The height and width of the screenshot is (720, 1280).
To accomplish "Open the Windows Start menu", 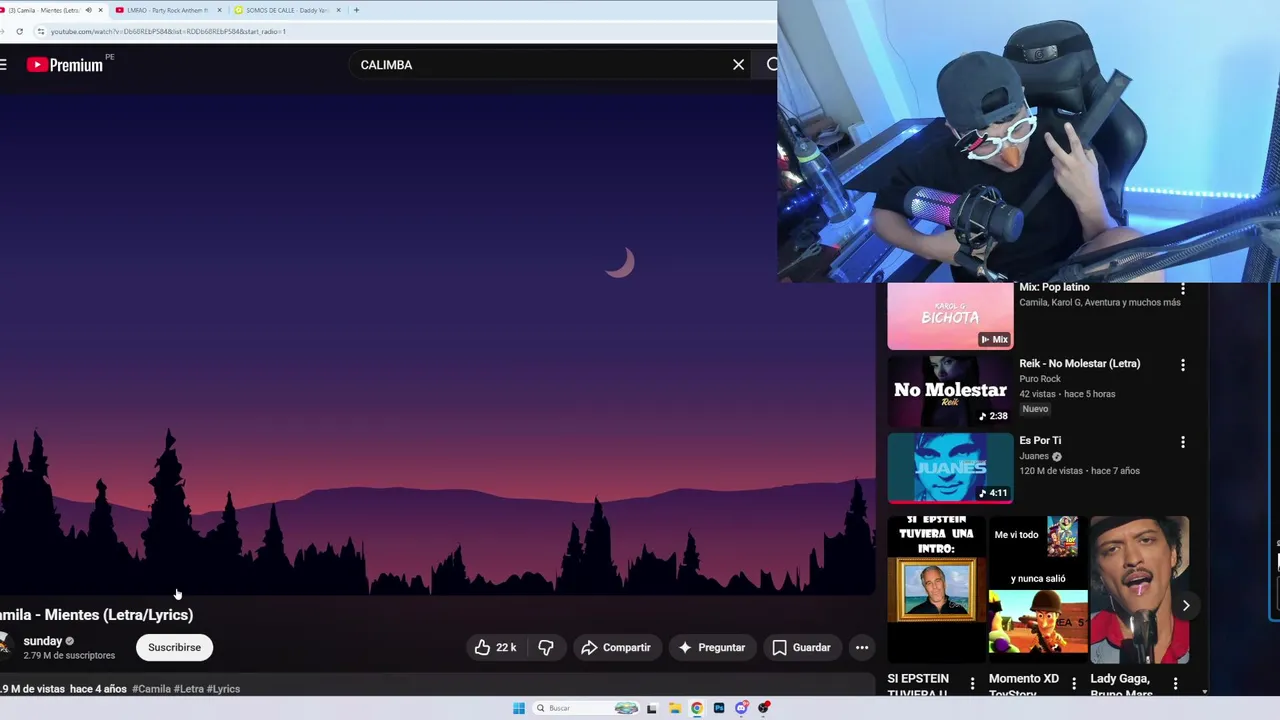I will 518,708.
